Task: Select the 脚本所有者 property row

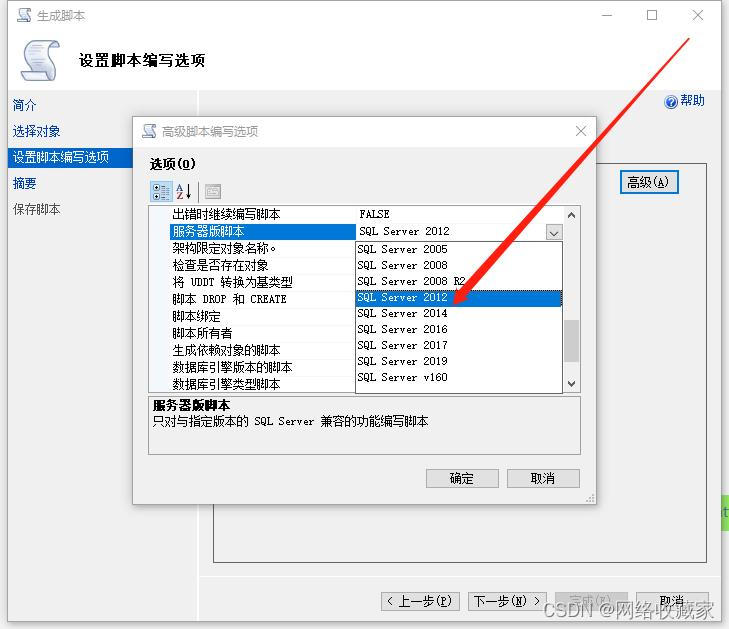Action: click(263, 333)
